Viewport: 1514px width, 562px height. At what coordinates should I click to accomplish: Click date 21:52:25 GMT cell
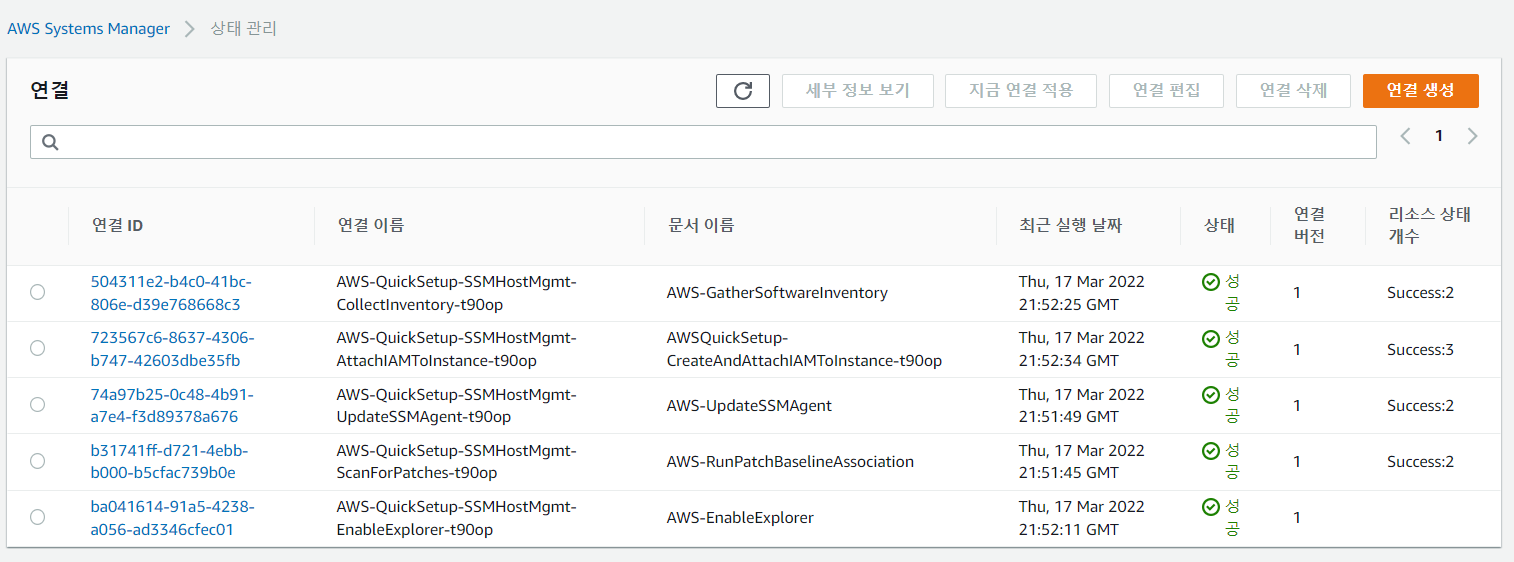click(x=1081, y=293)
